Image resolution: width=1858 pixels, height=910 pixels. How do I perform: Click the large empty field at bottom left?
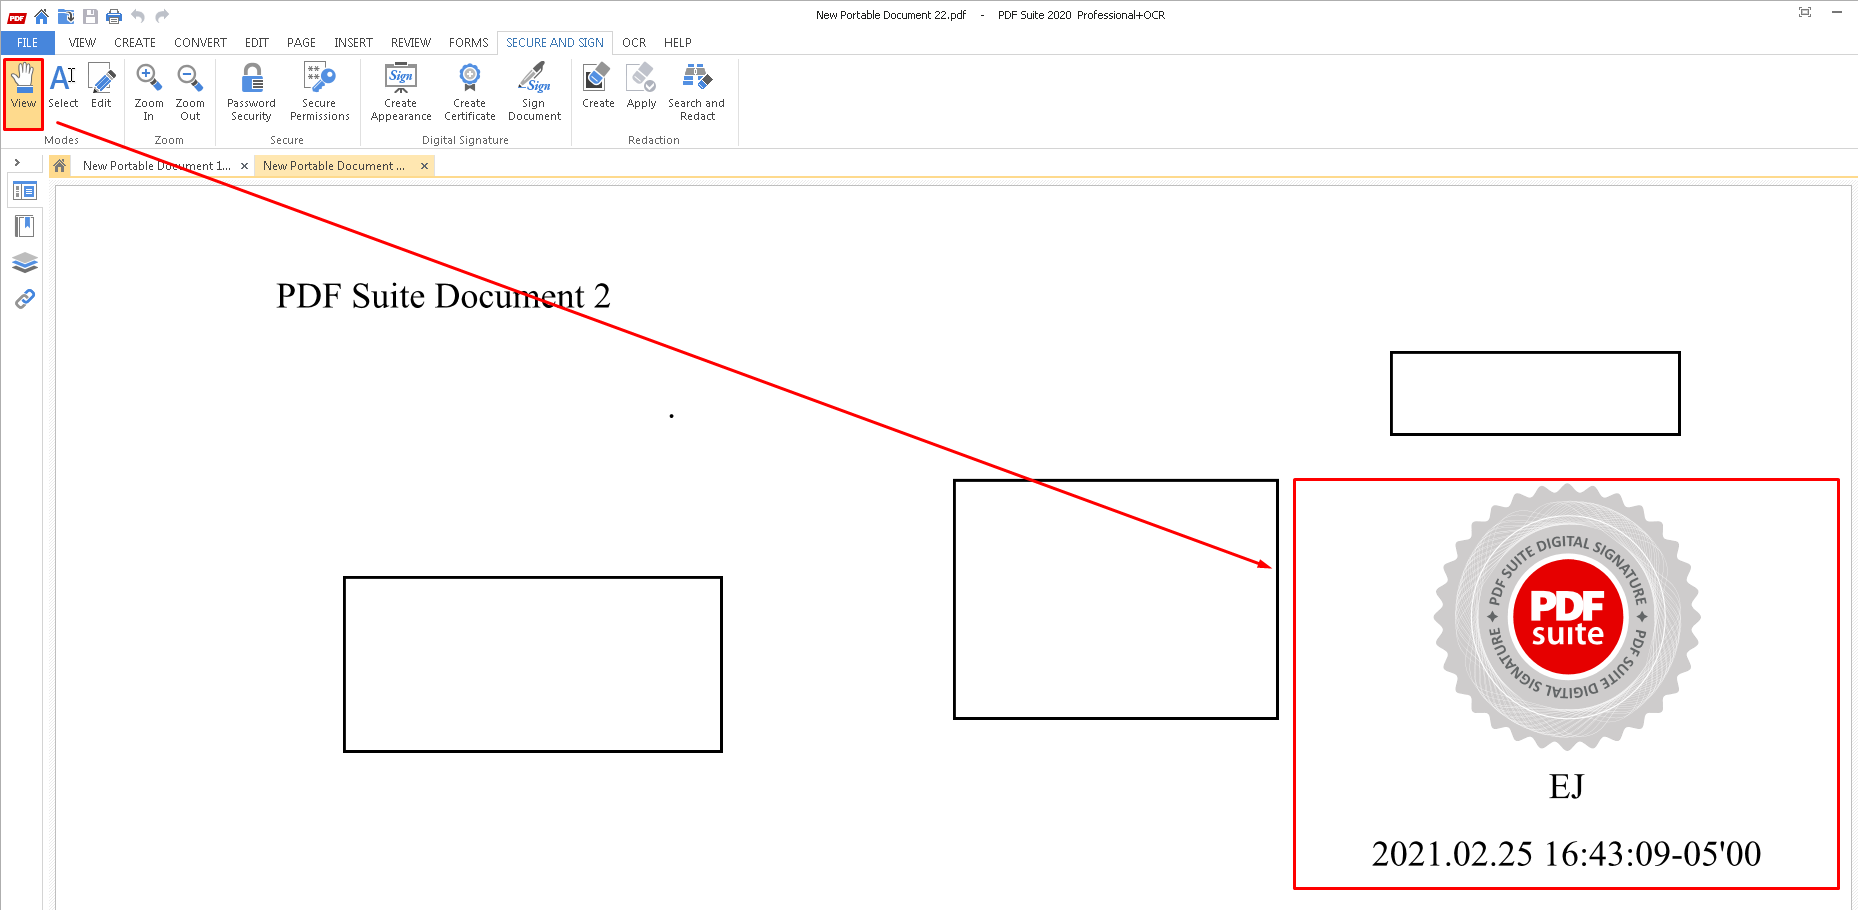coord(533,664)
